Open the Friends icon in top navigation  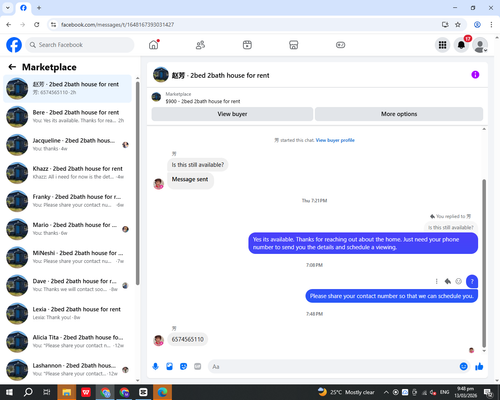[x=200, y=45]
